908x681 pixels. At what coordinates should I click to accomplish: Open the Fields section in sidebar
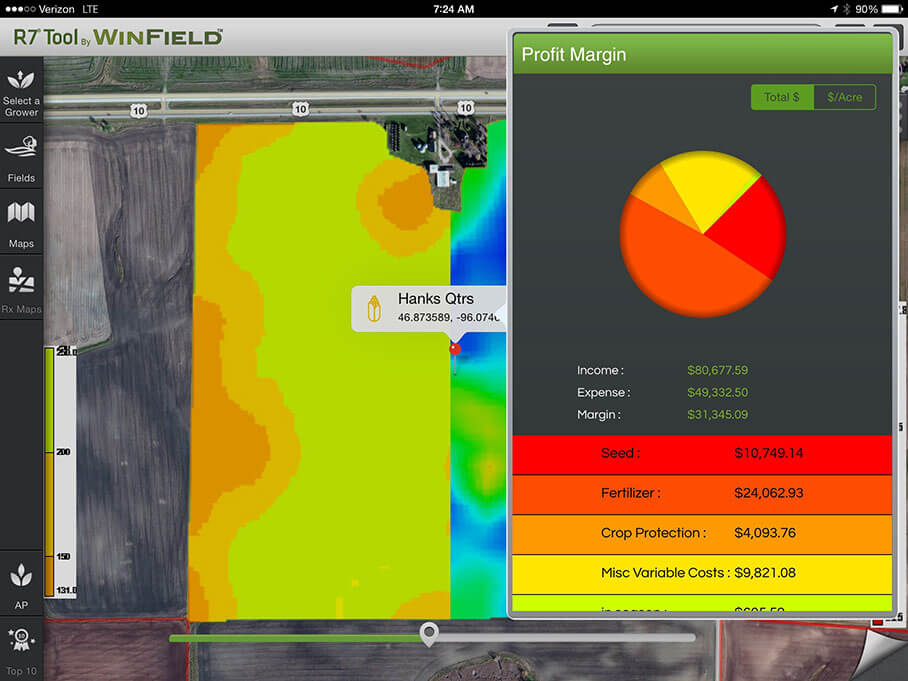pos(21,158)
